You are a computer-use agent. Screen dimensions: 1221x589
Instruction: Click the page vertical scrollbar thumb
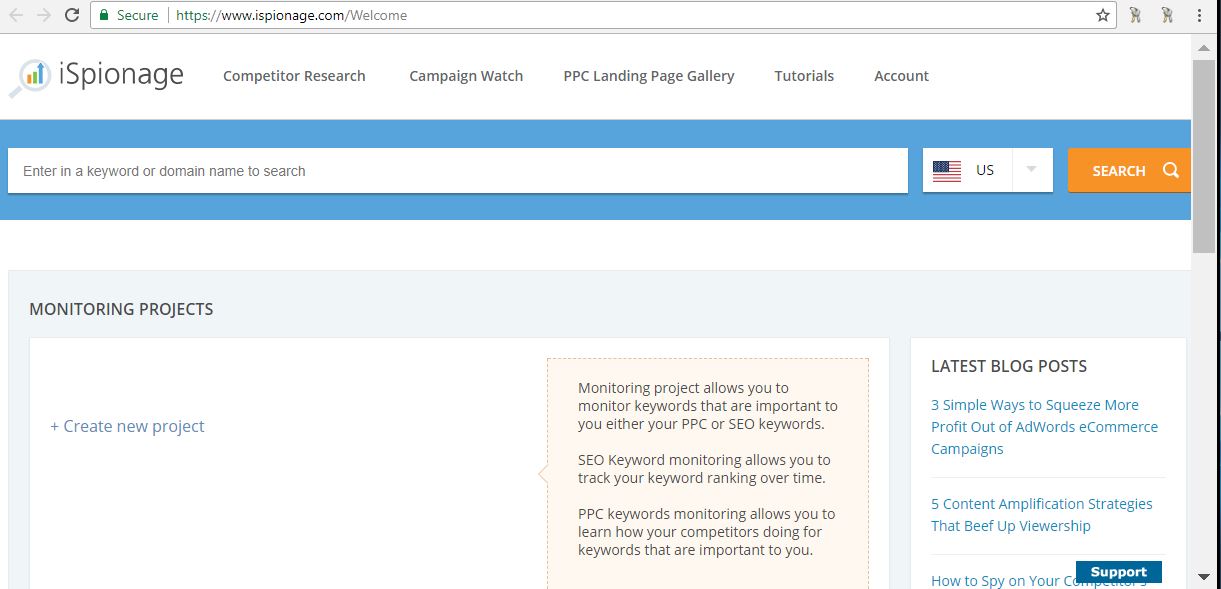[x=1204, y=156]
